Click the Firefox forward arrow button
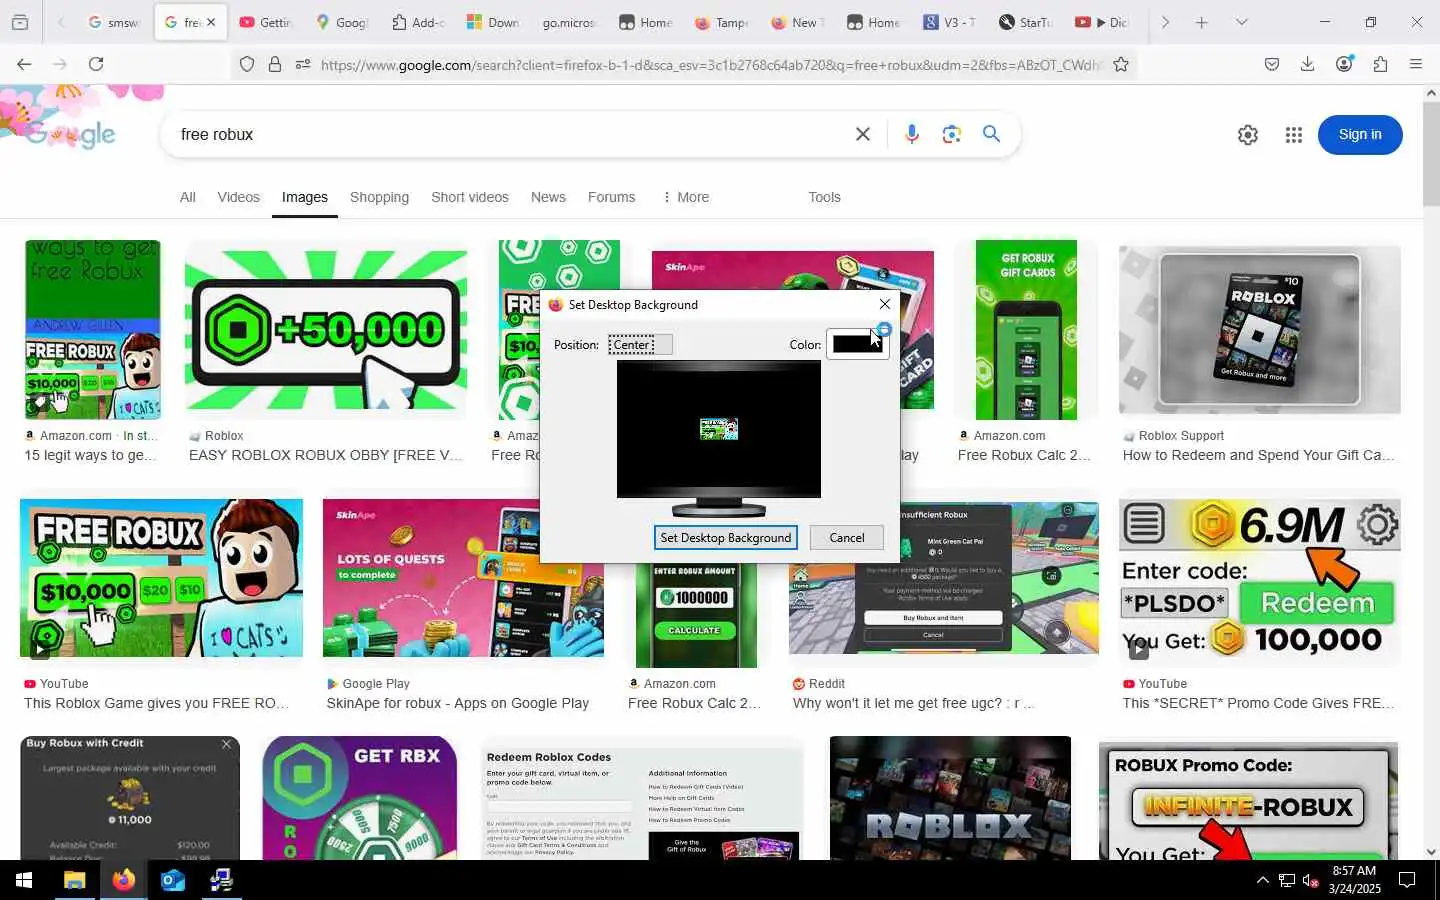The image size is (1440, 900). click(x=60, y=64)
